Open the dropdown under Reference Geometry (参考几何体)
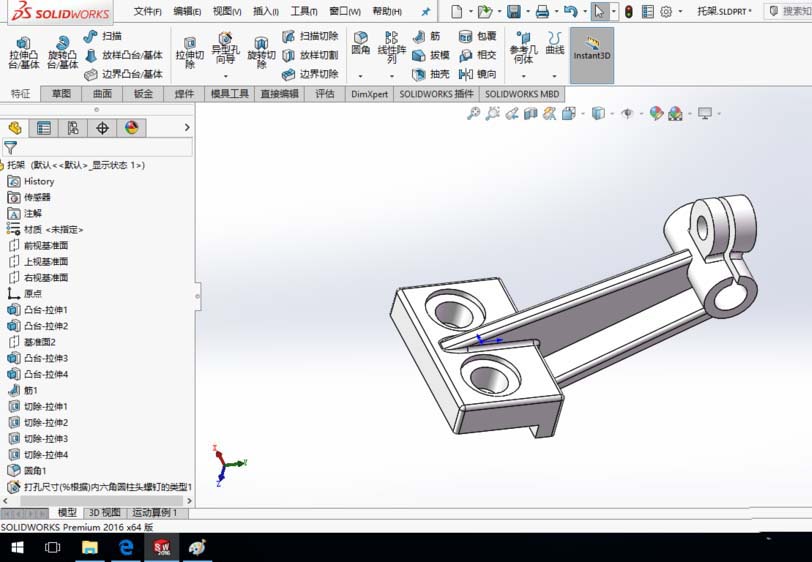This screenshot has width=812, height=562. (524, 76)
